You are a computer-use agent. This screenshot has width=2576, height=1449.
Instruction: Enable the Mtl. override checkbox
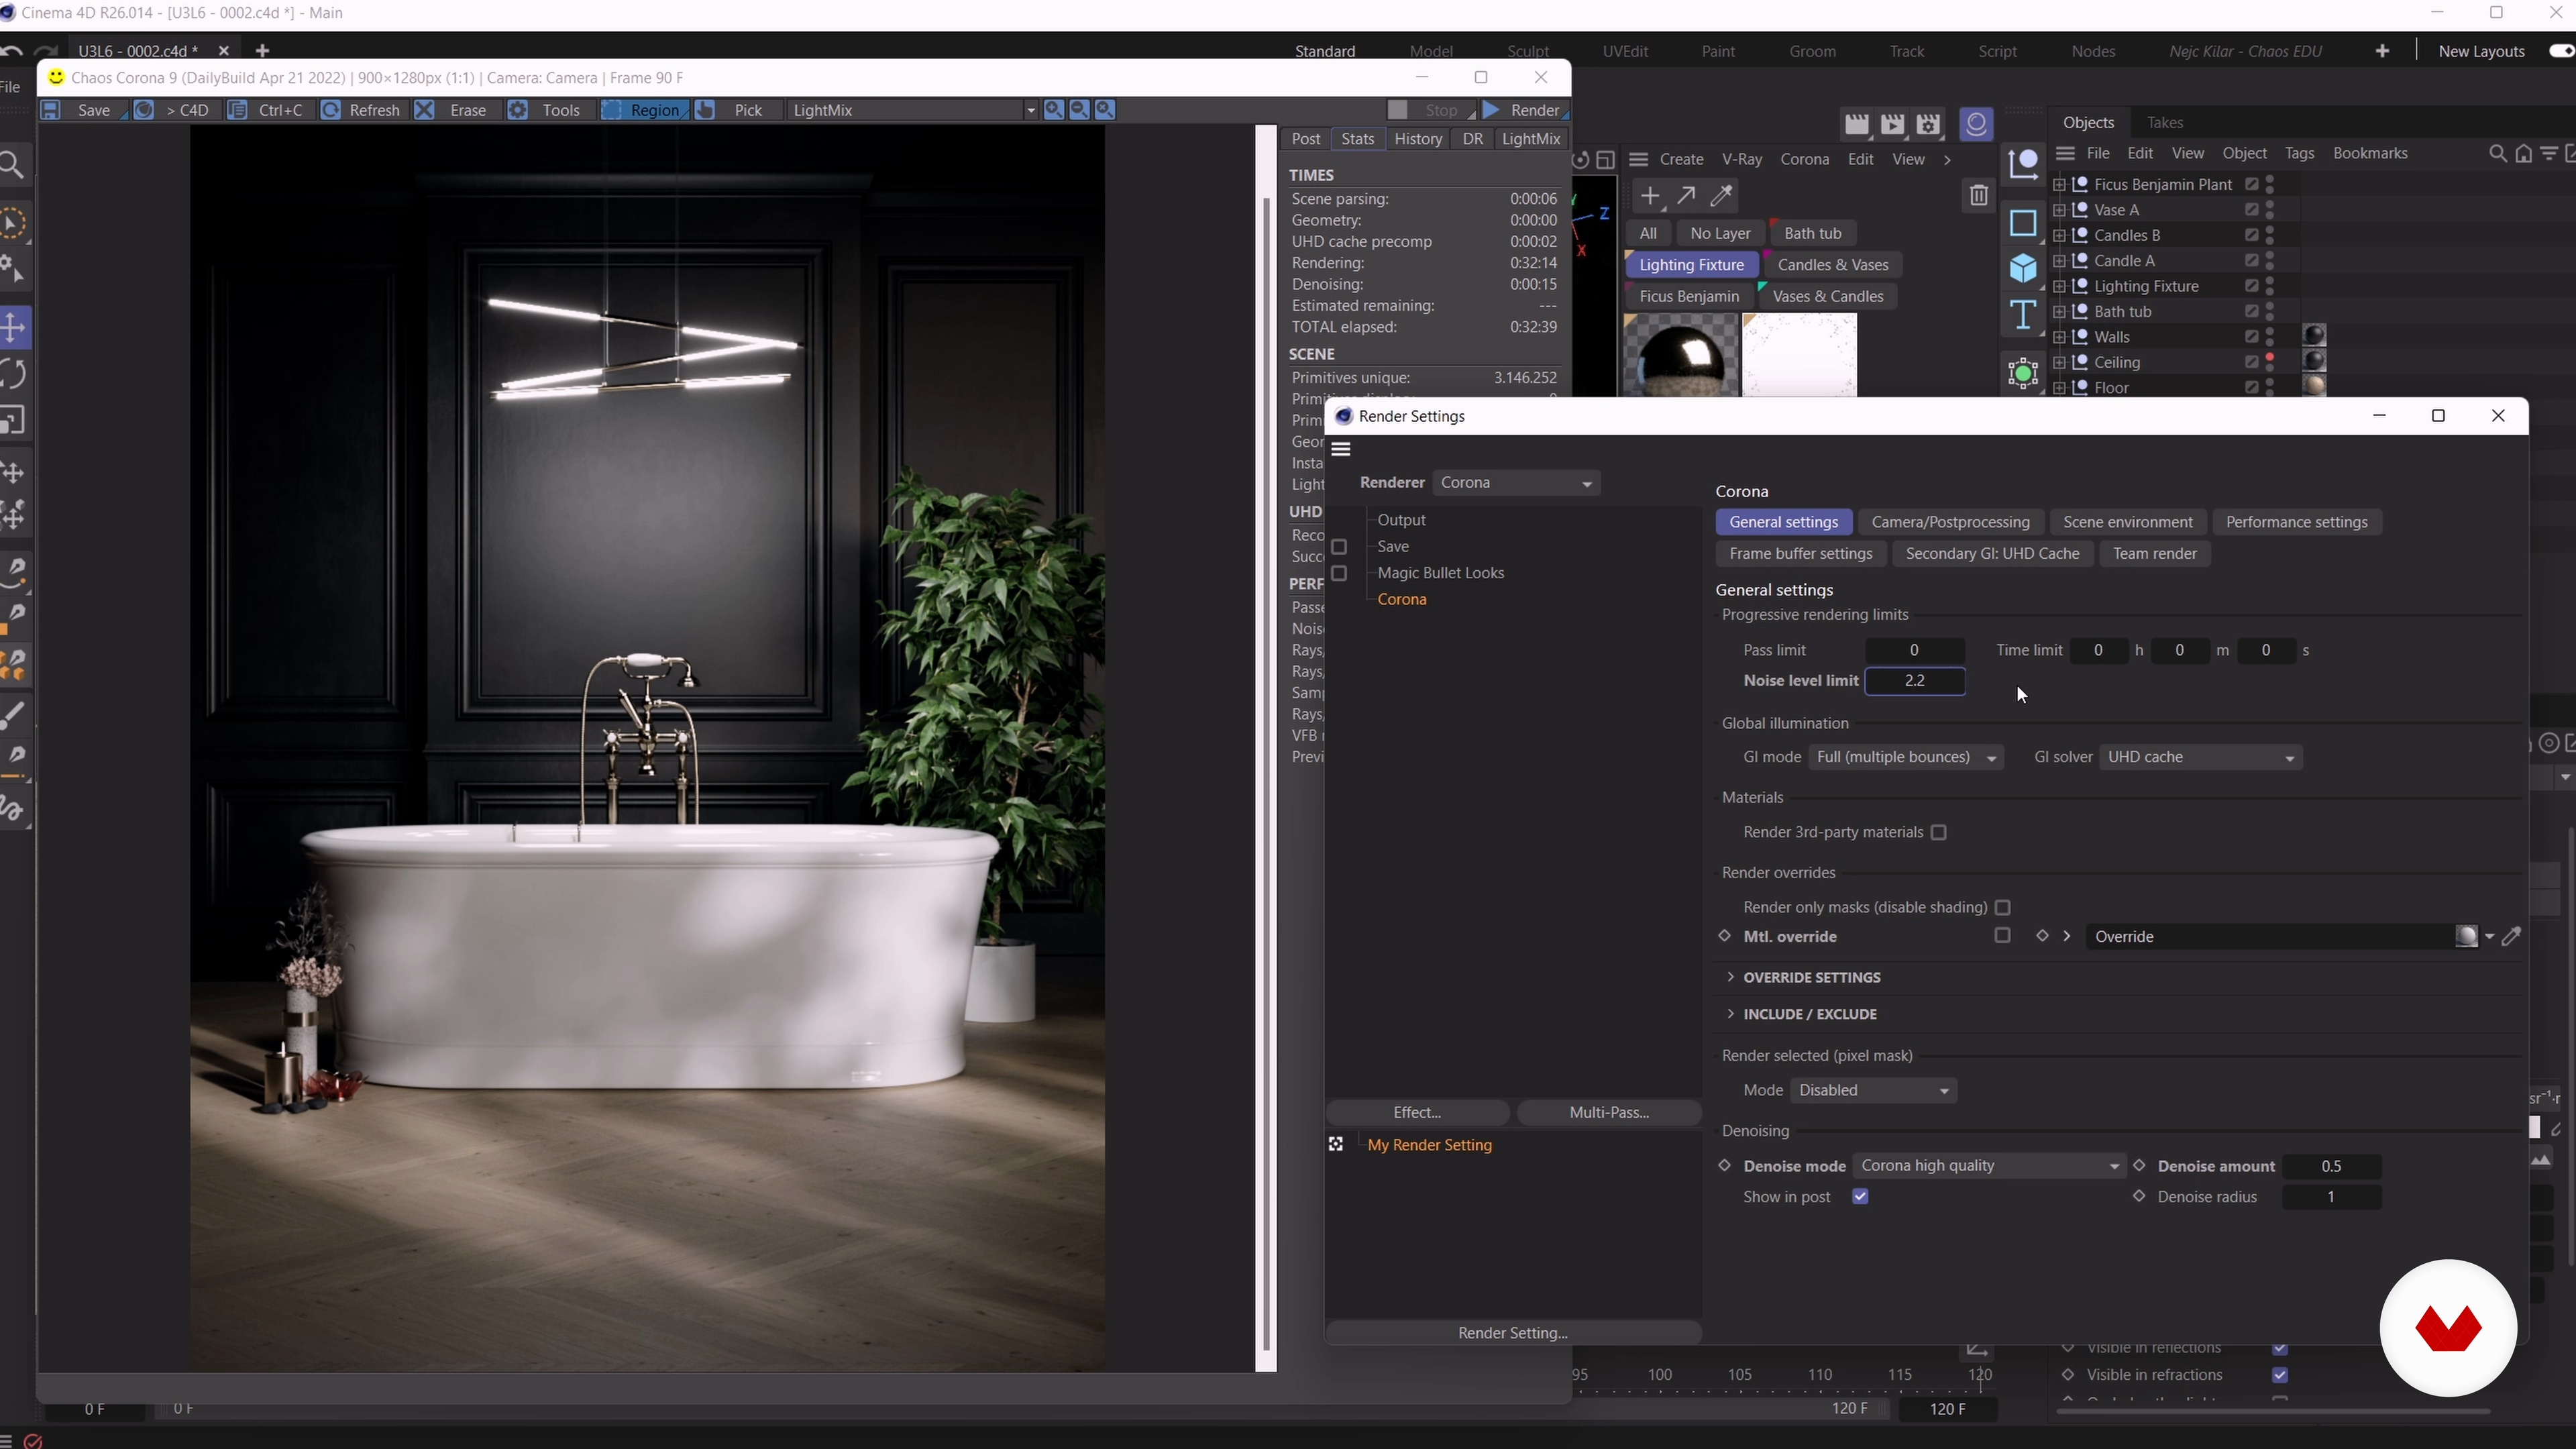[2002, 936]
